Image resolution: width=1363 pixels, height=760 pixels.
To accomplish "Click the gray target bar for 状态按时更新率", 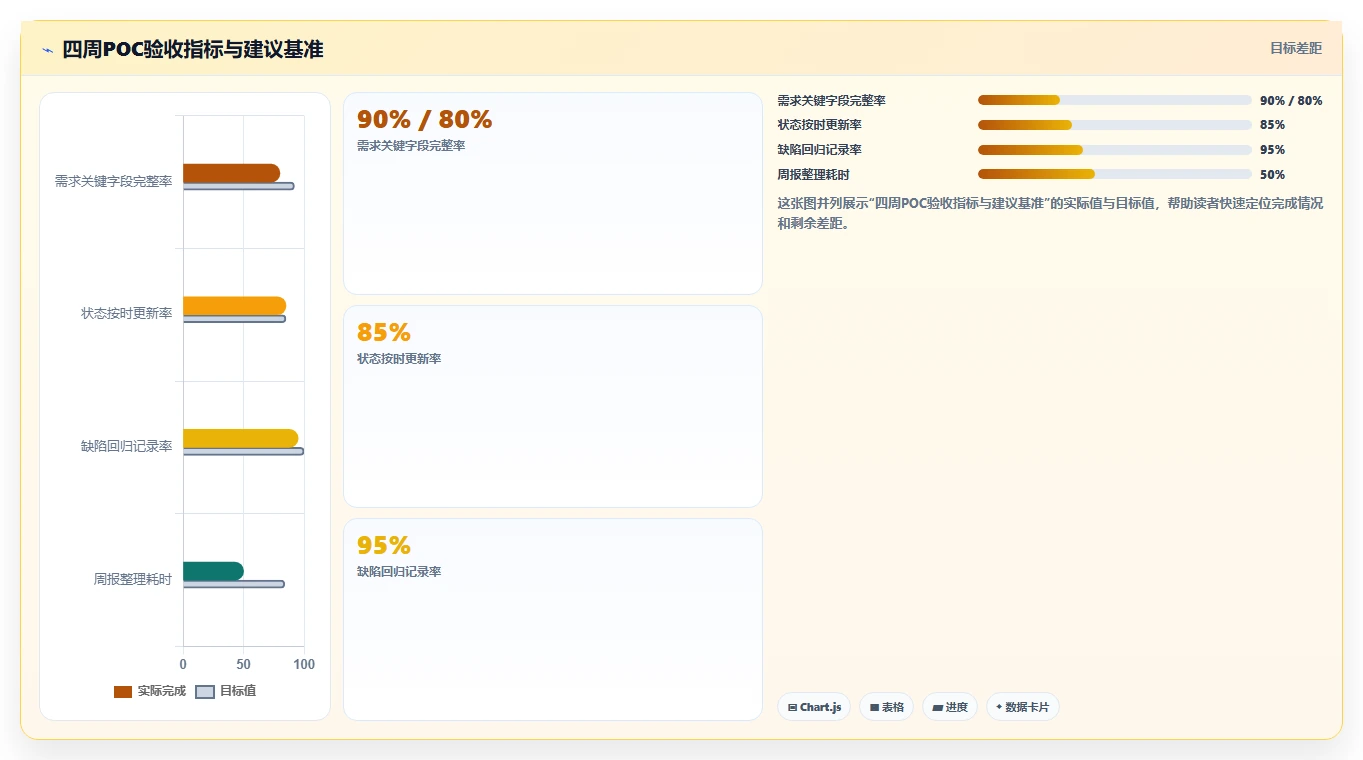I will pyautogui.click(x=234, y=319).
